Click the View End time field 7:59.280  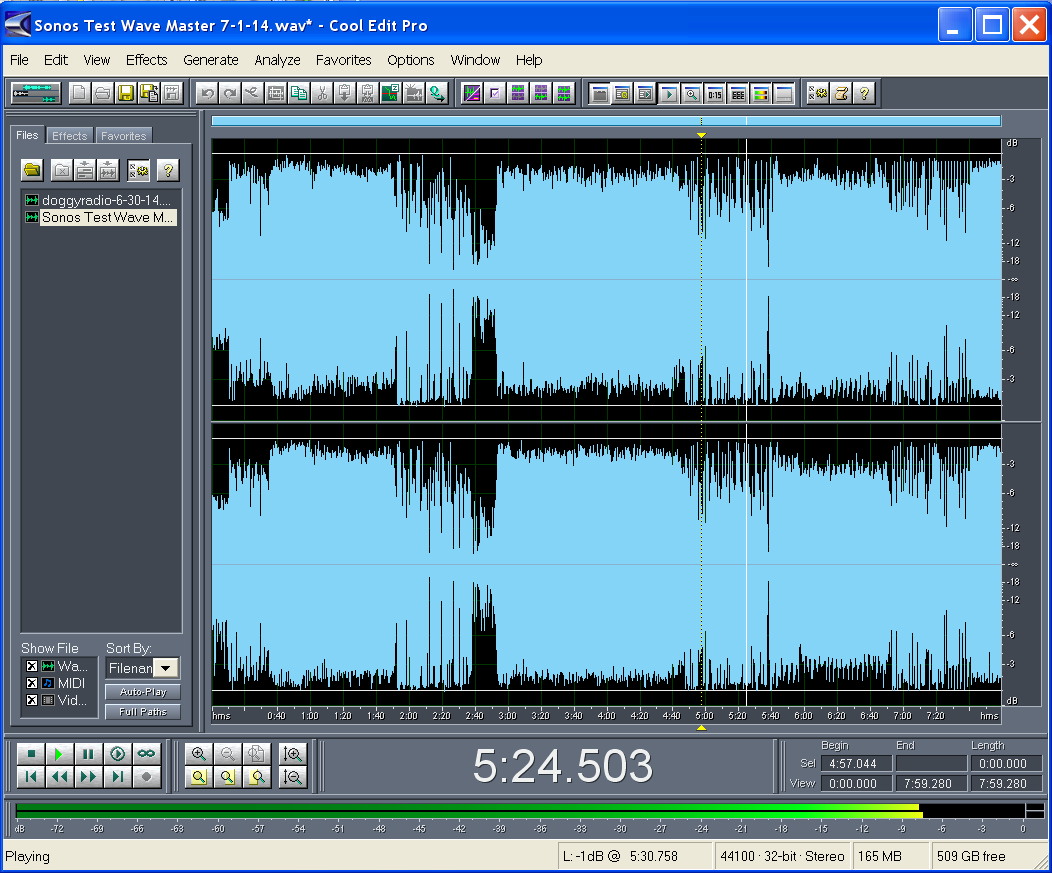point(931,784)
